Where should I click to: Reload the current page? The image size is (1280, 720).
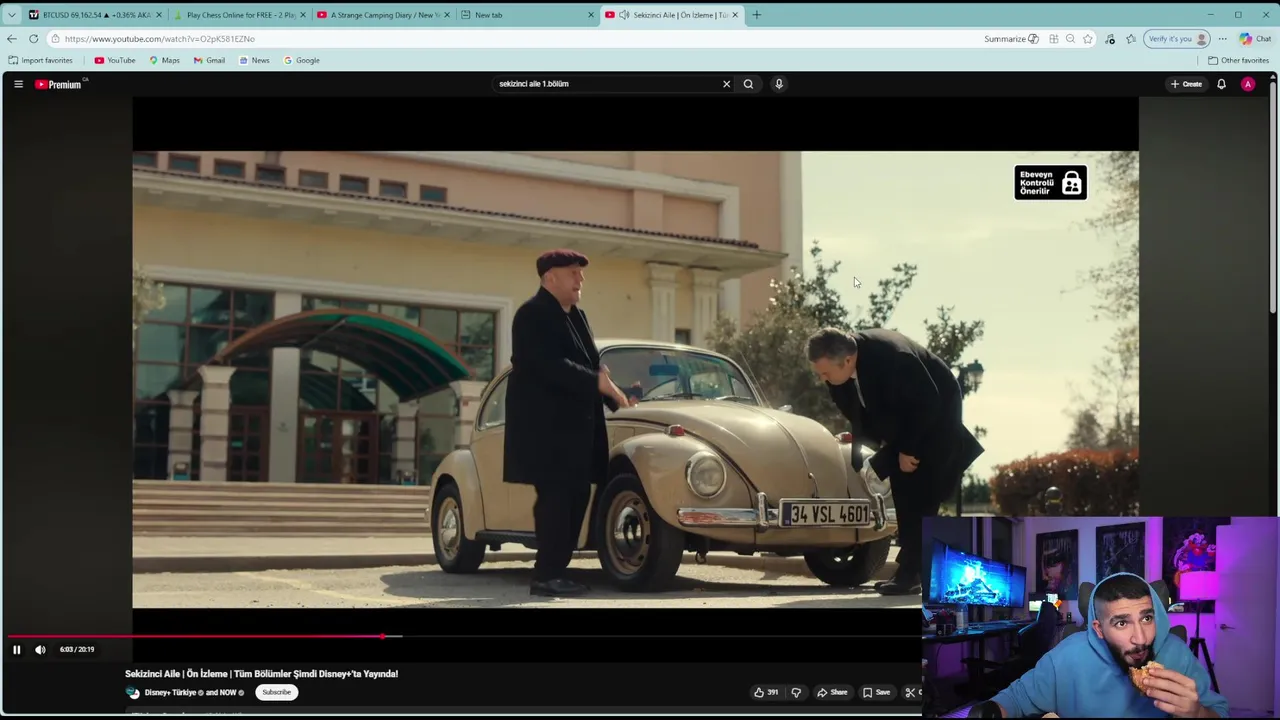click(x=33, y=39)
